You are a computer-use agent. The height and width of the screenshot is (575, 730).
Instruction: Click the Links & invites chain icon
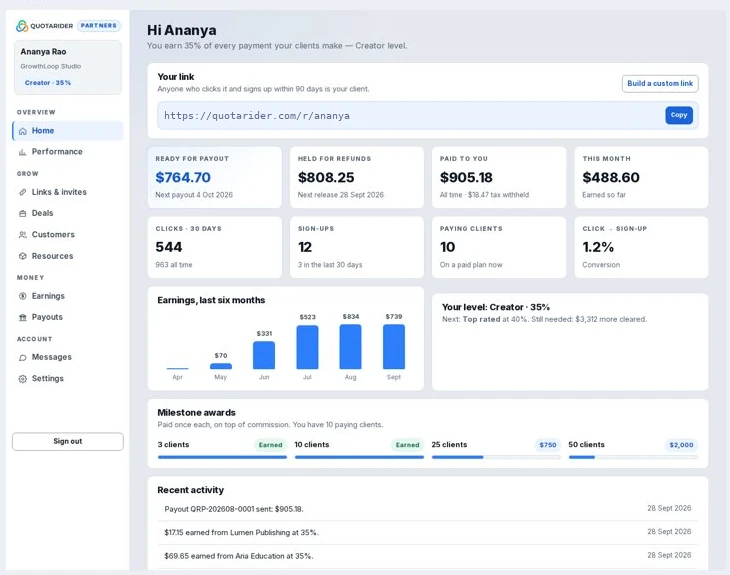point(22,192)
